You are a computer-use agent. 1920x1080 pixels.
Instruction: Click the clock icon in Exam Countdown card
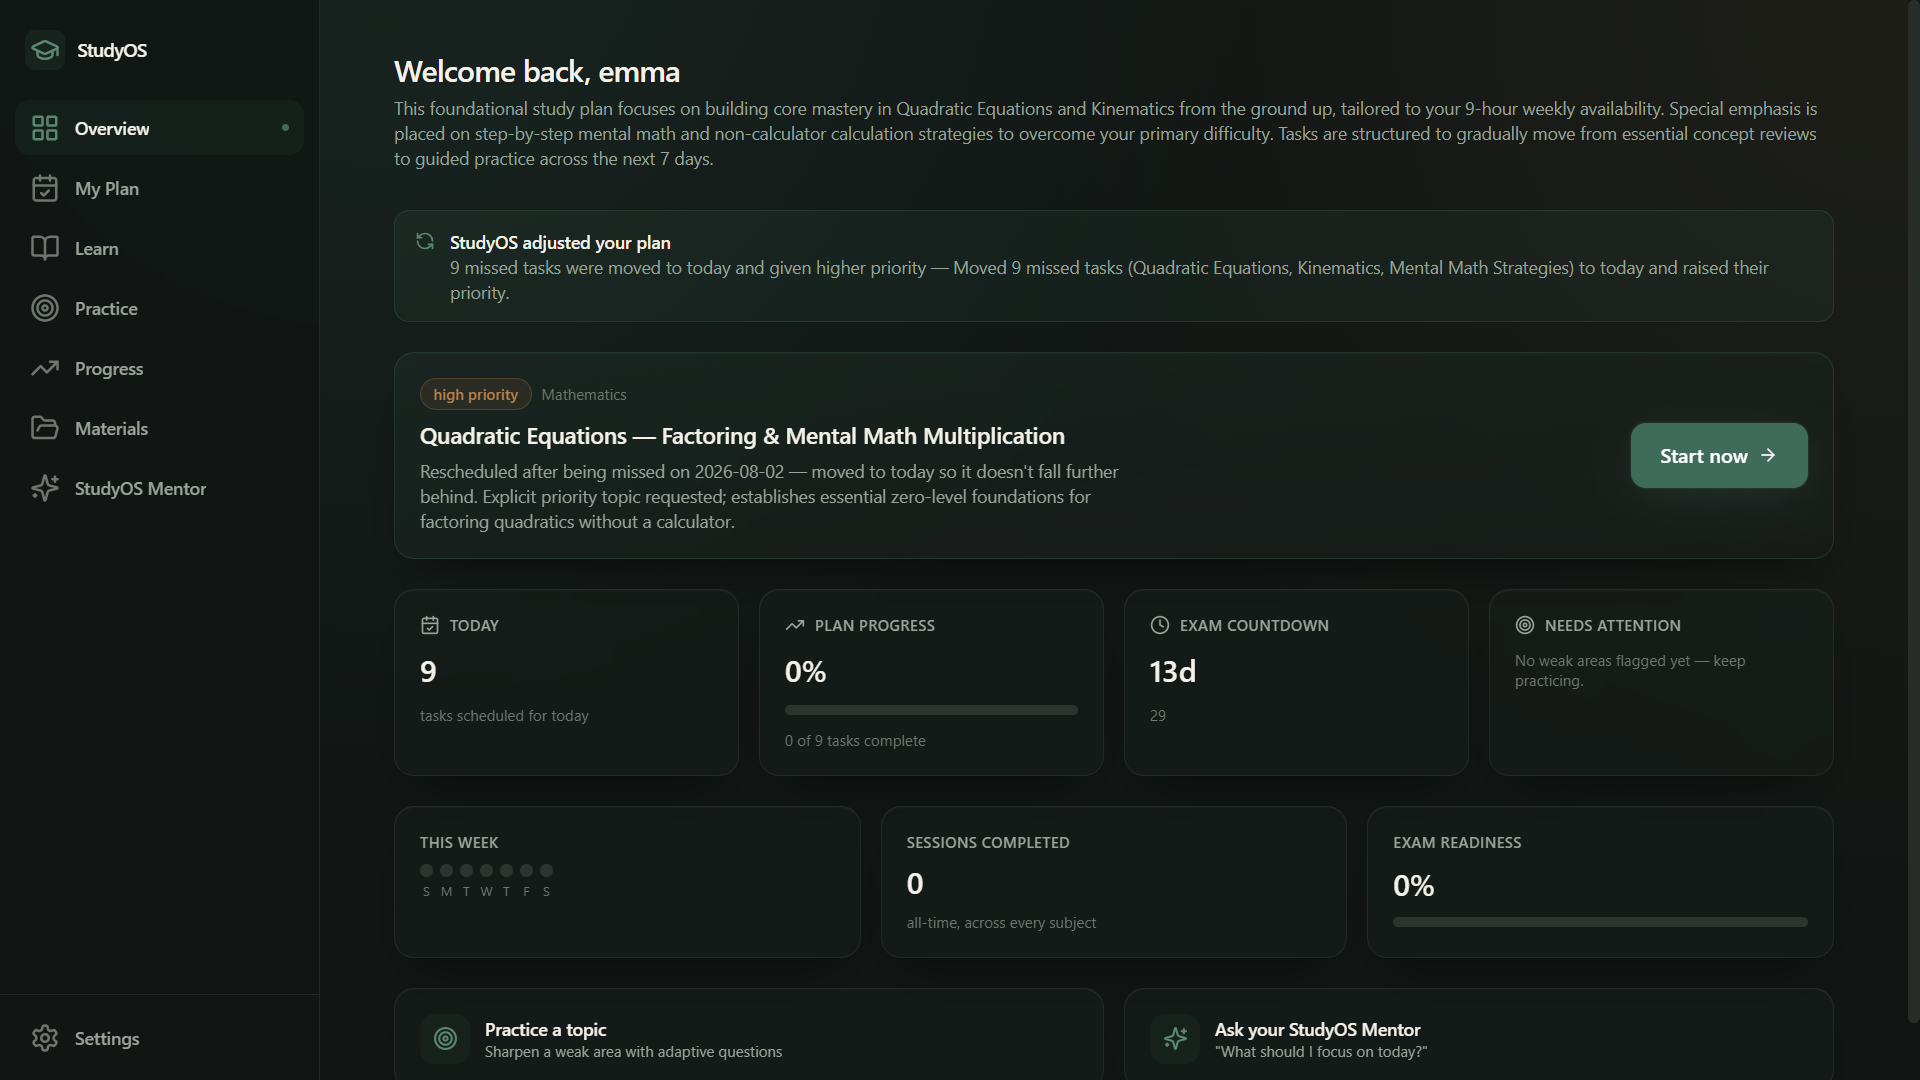[x=1160, y=625]
